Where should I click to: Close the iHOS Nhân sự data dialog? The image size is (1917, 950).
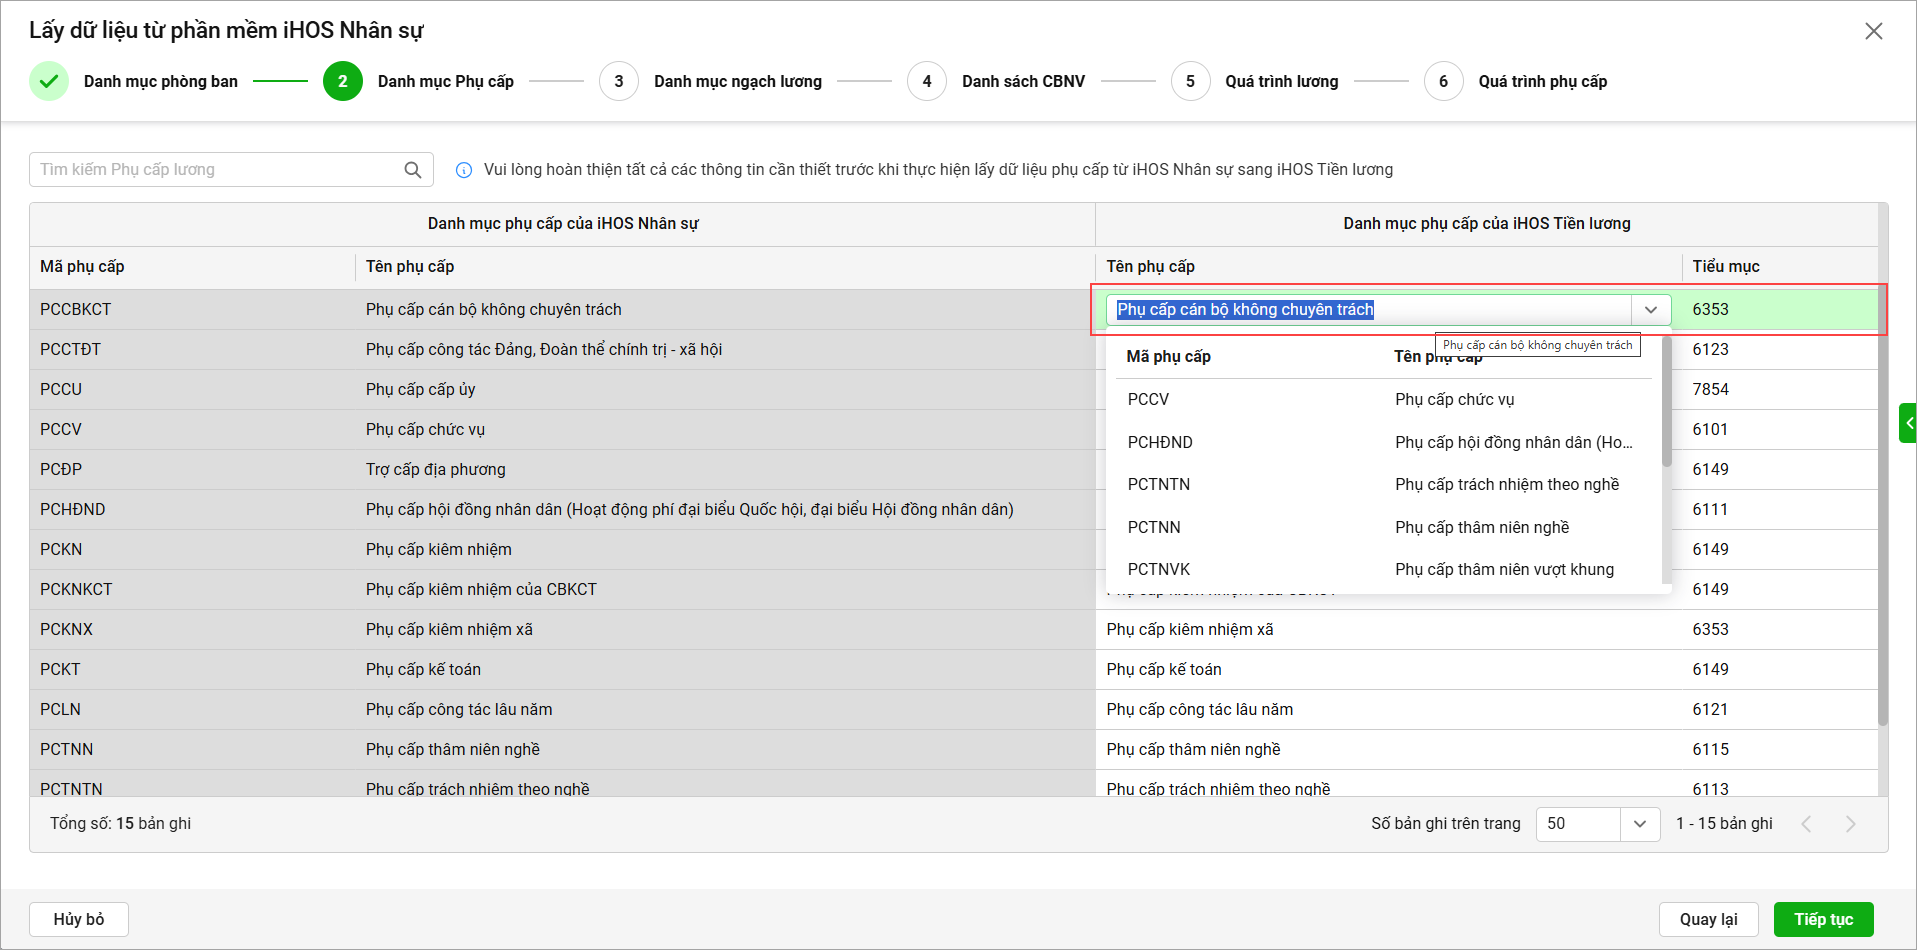pyautogui.click(x=1873, y=31)
